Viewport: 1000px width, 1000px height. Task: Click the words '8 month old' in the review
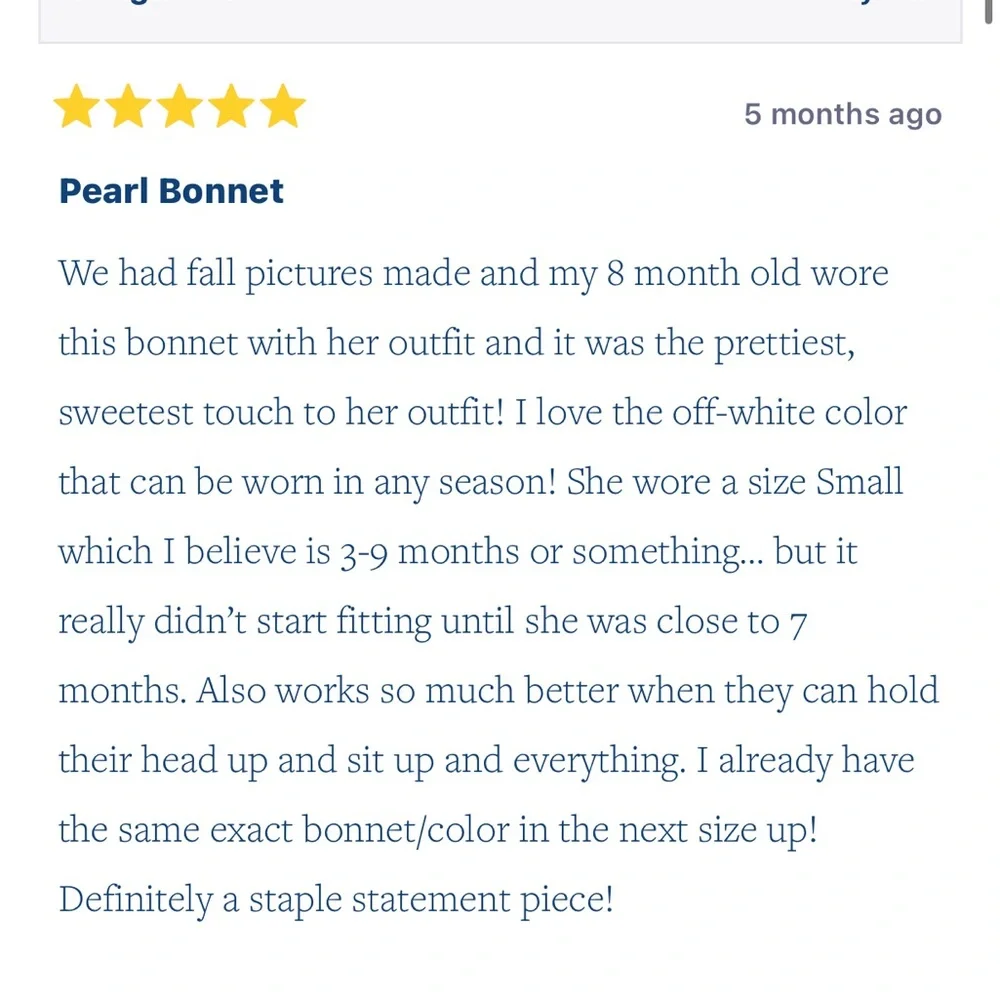tap(703, 273)
